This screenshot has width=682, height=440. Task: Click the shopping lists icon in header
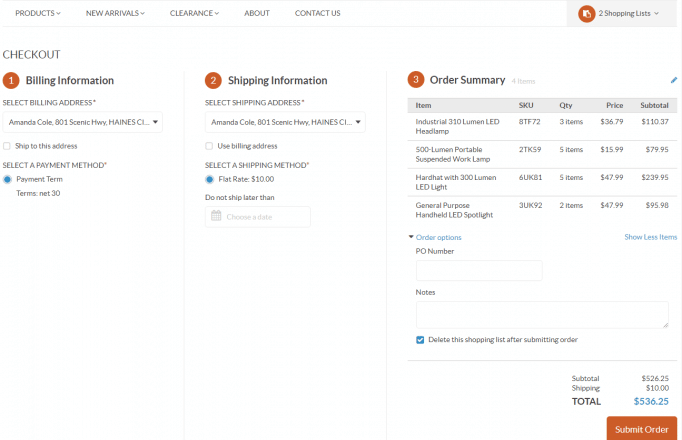586,14
